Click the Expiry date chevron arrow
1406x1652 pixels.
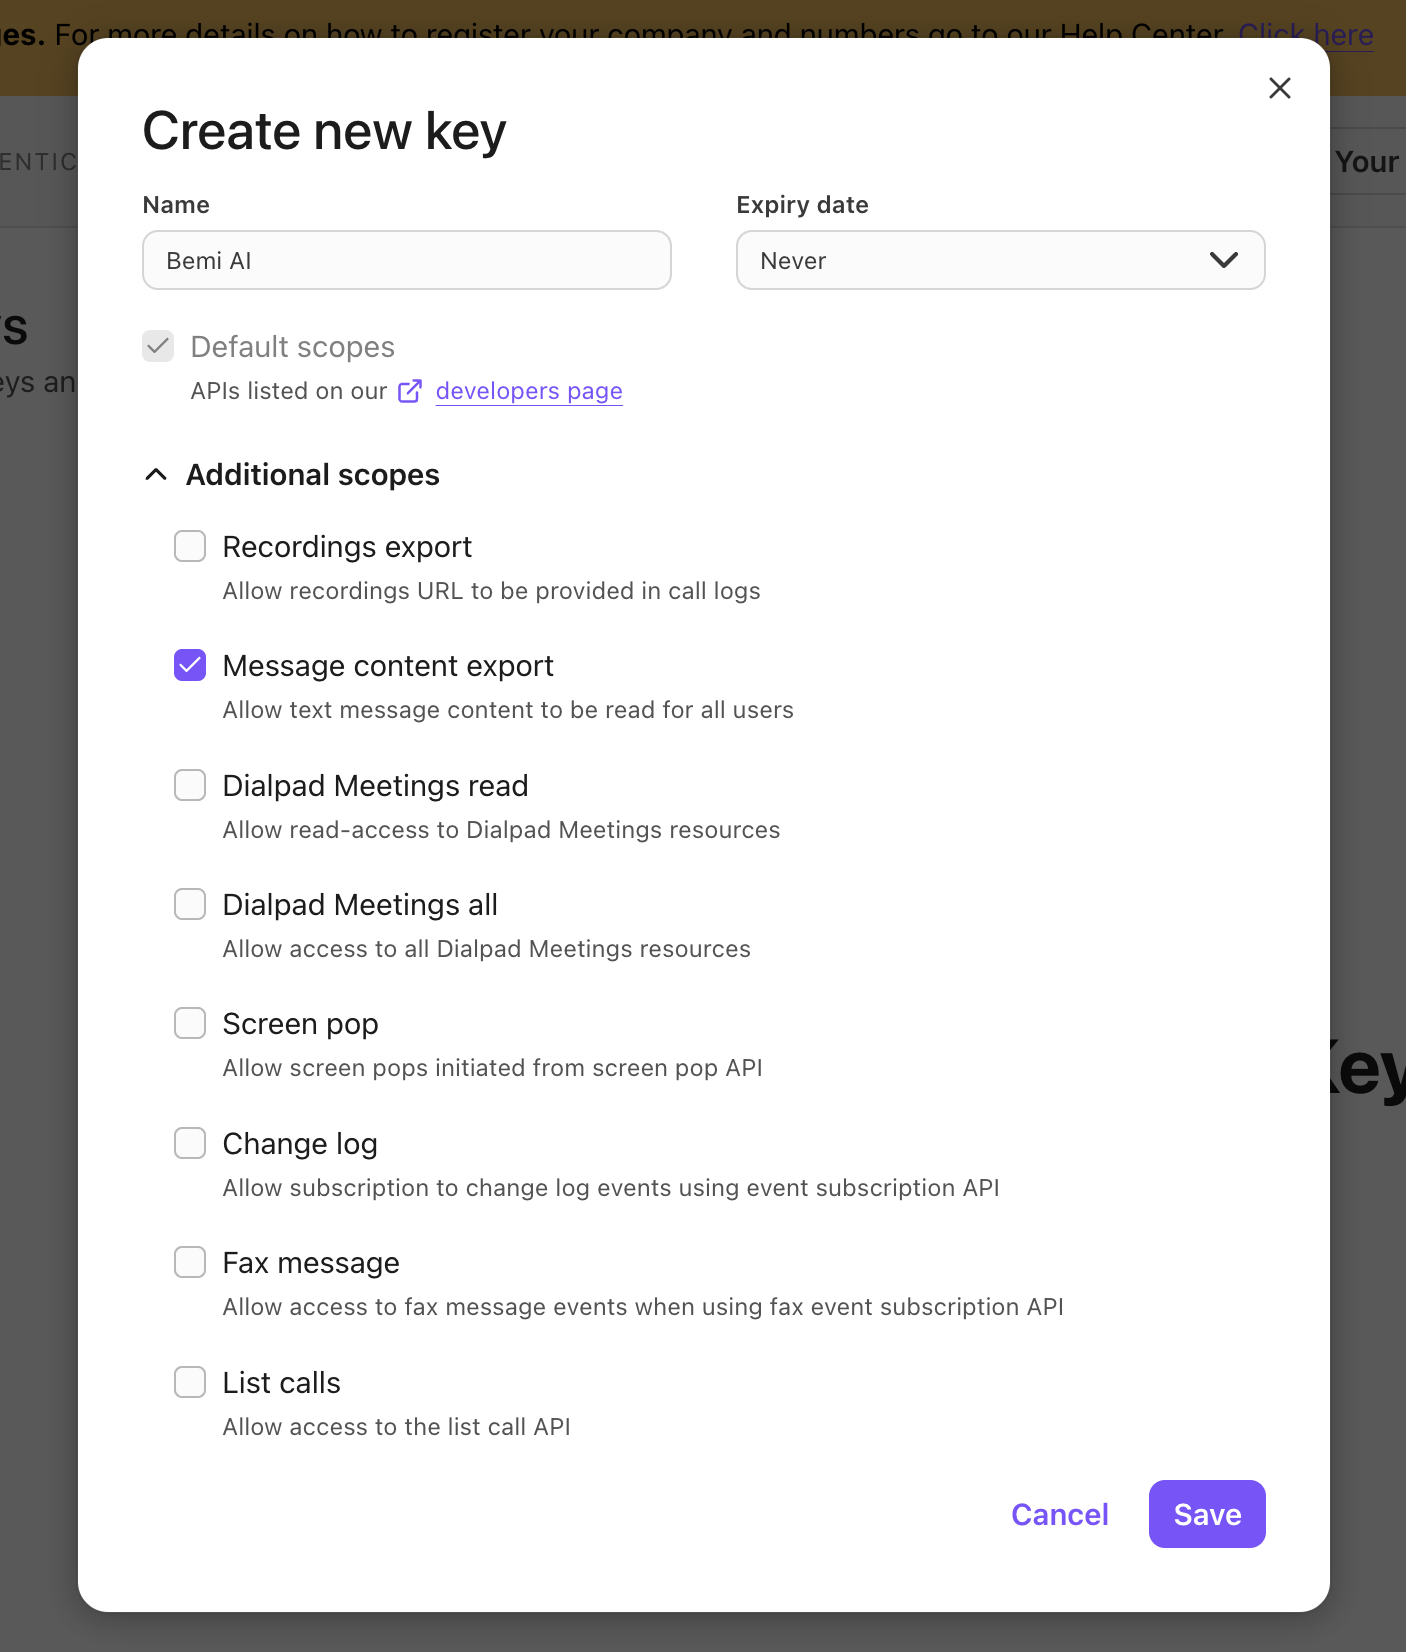pos(1223,260)
